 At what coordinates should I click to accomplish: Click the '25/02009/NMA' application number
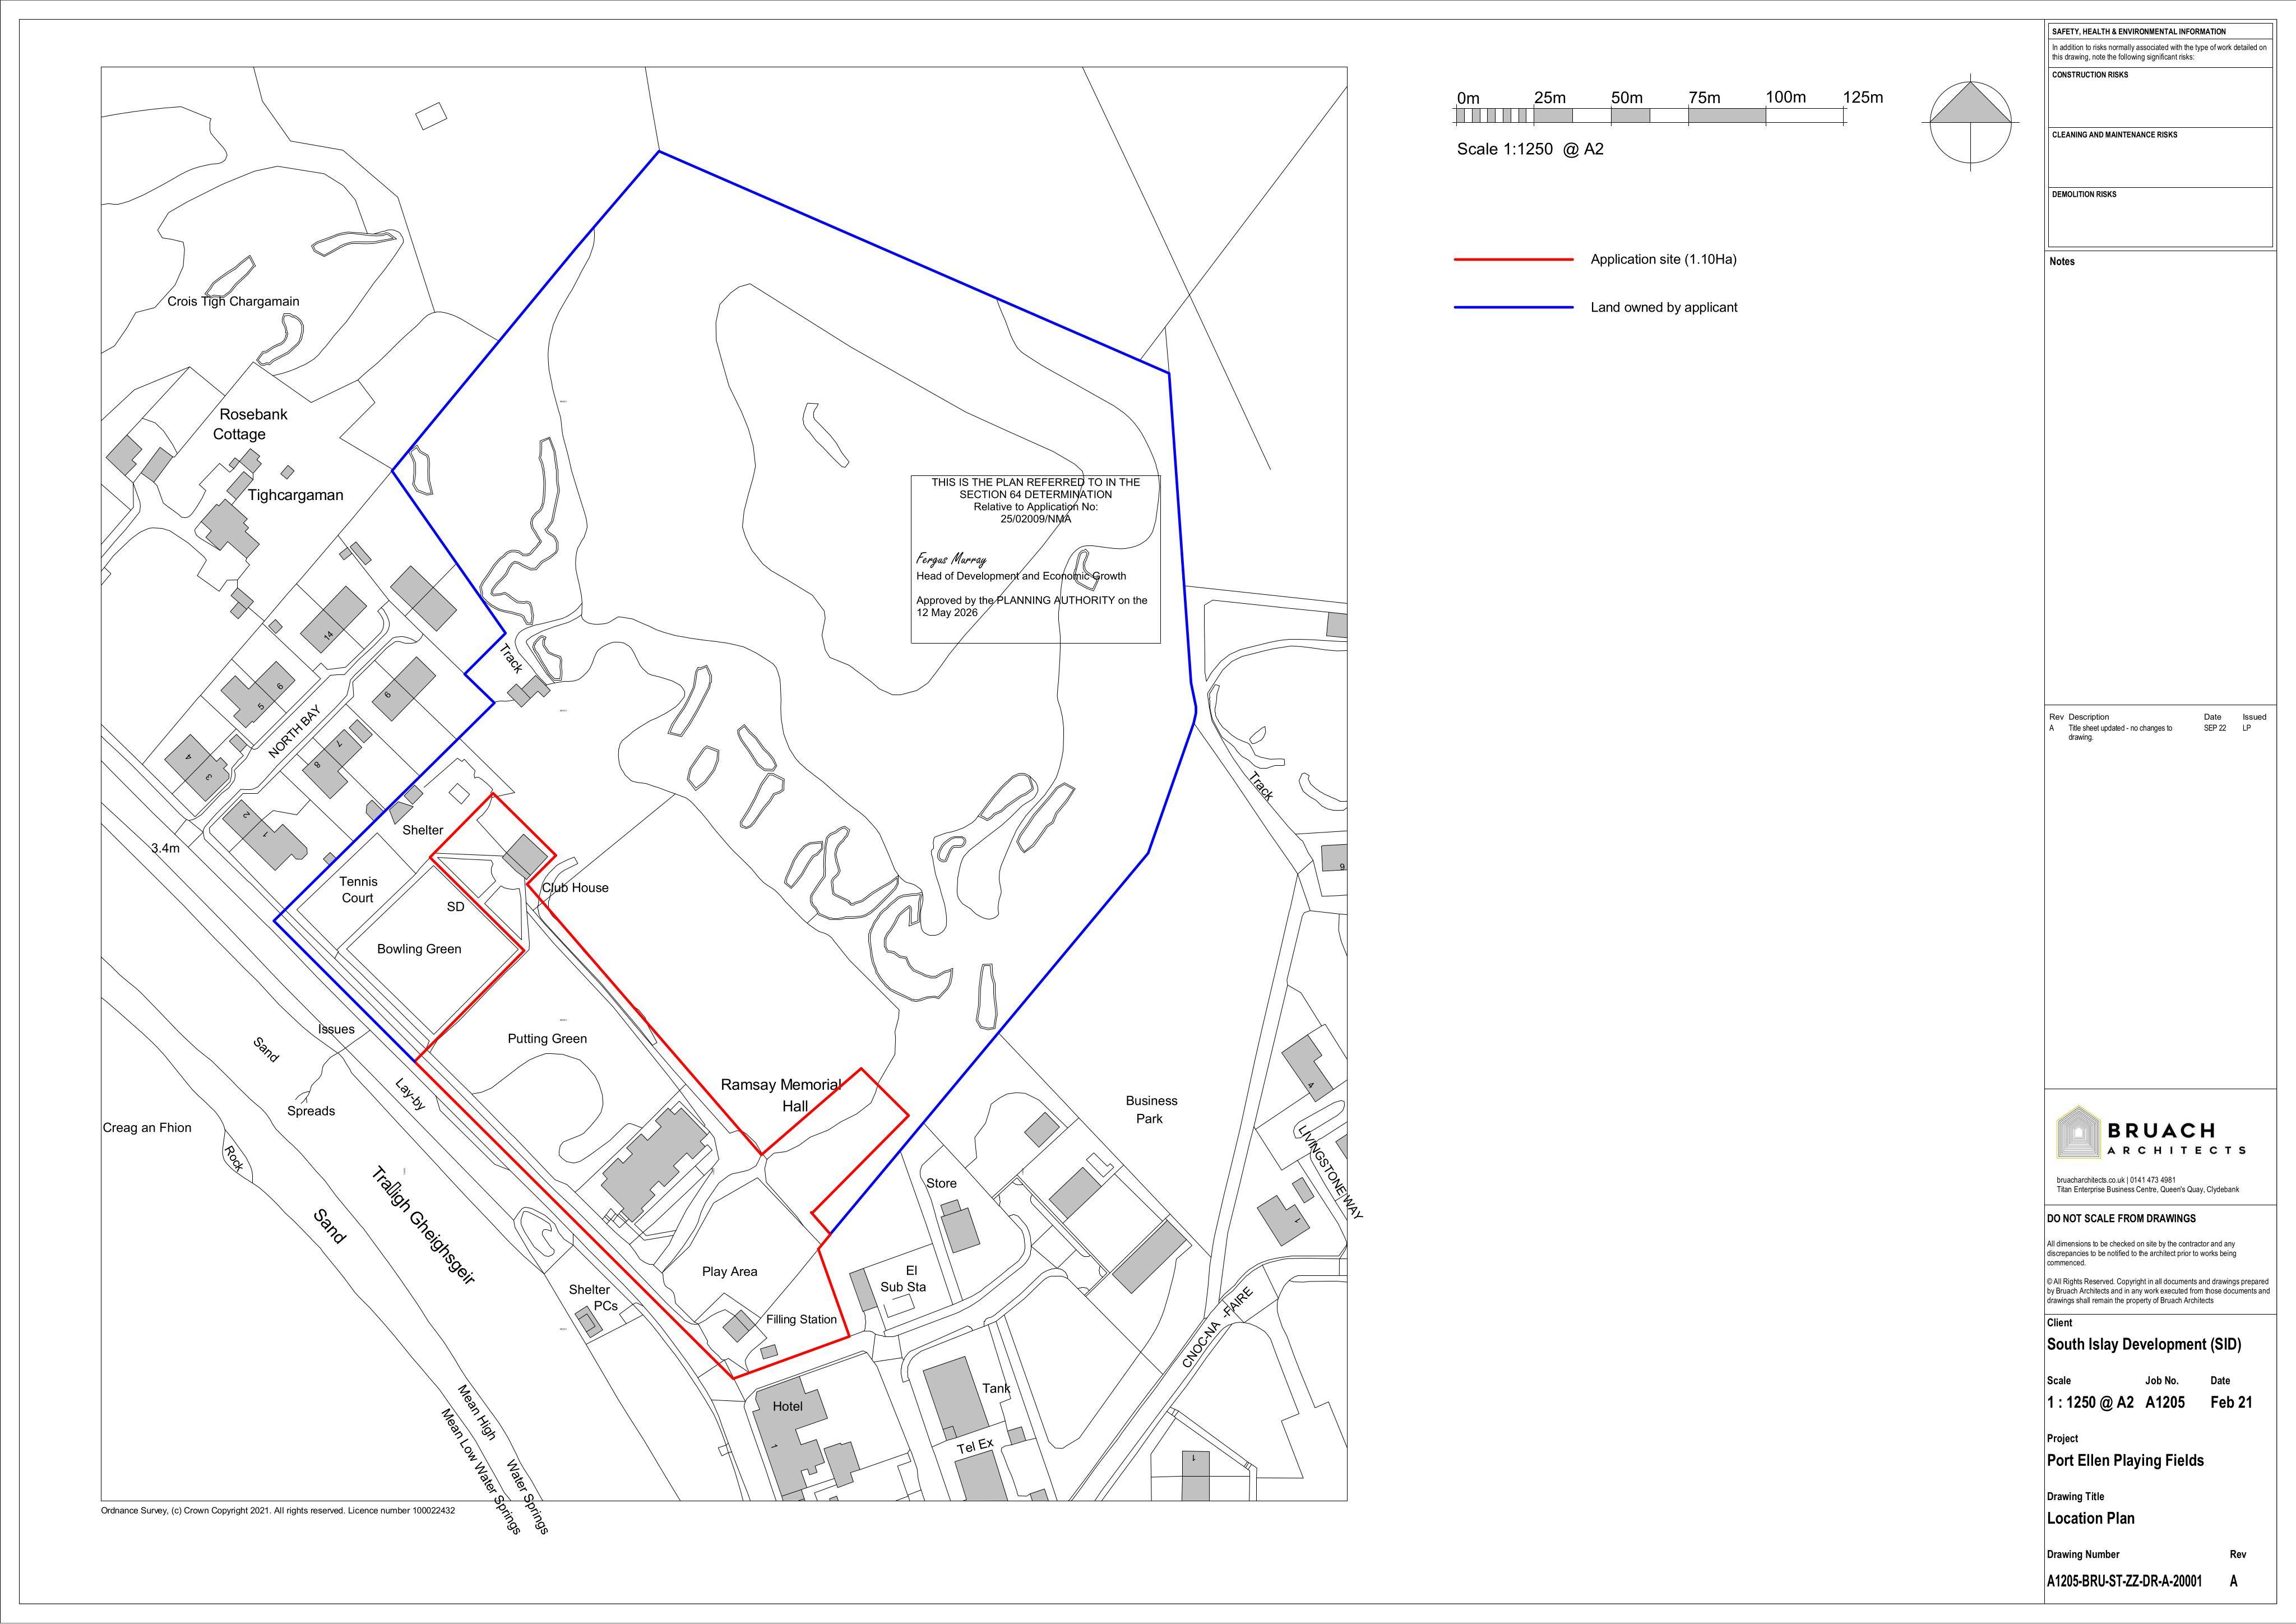1035,519
